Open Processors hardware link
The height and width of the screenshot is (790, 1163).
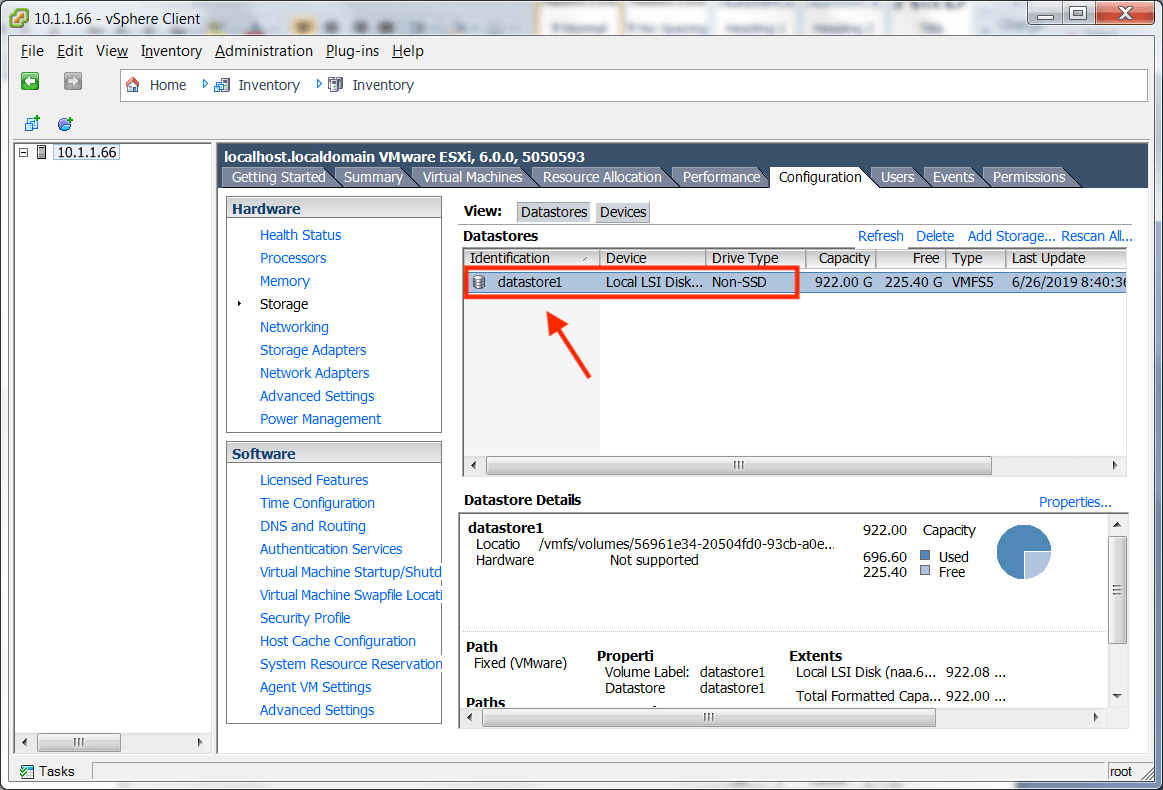click(x=293, y=258)
